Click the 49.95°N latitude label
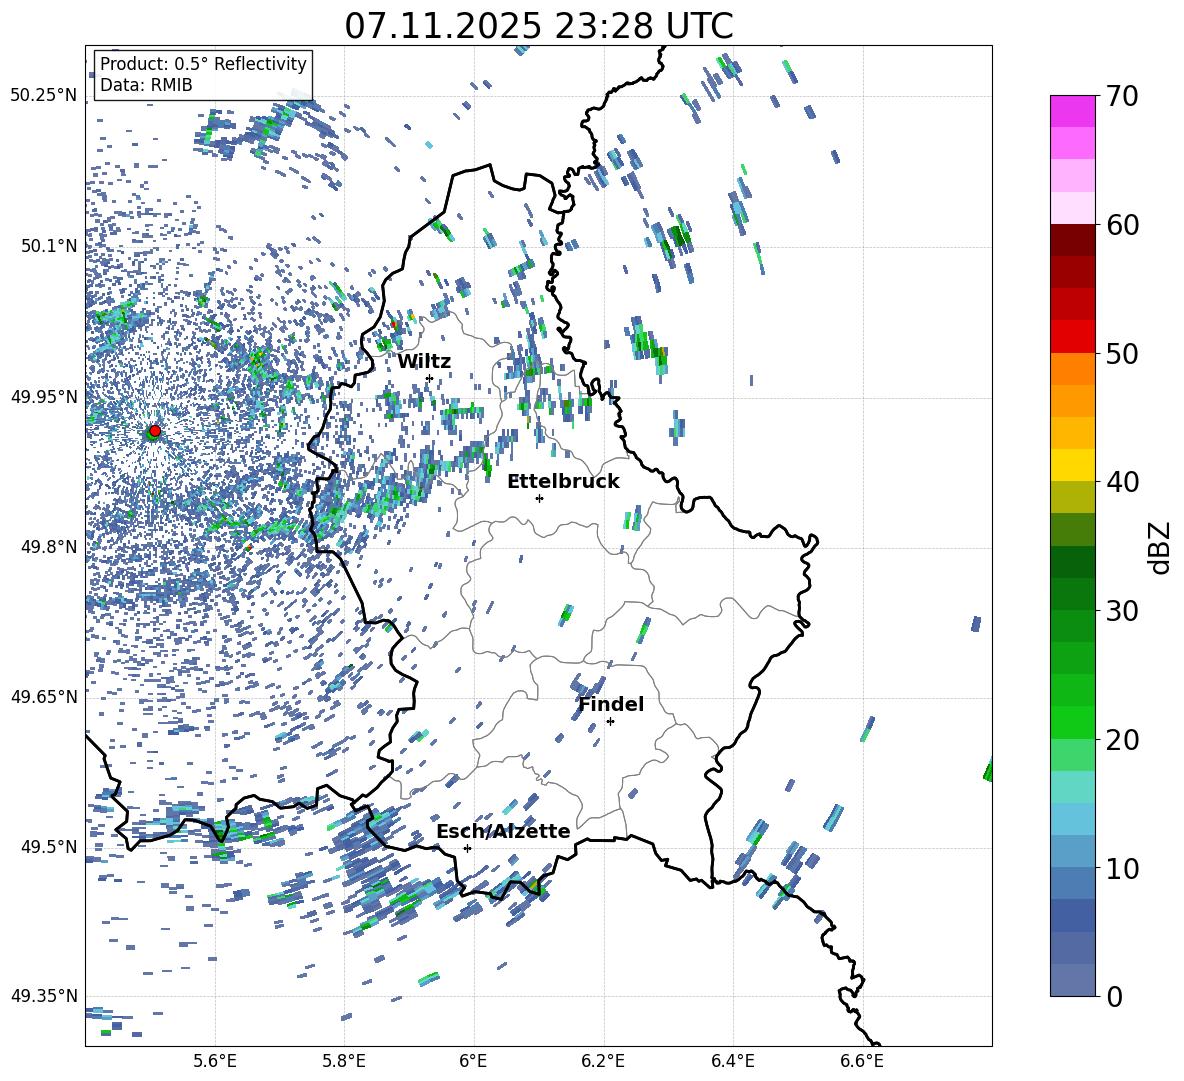The height and width of the screenshot is (1081, 1184). tap(44, 396)
